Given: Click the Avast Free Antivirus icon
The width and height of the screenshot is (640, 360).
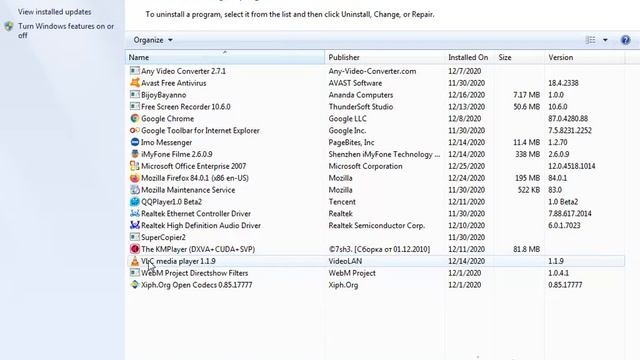Looking at the screenshot, I should click(135, 83).
